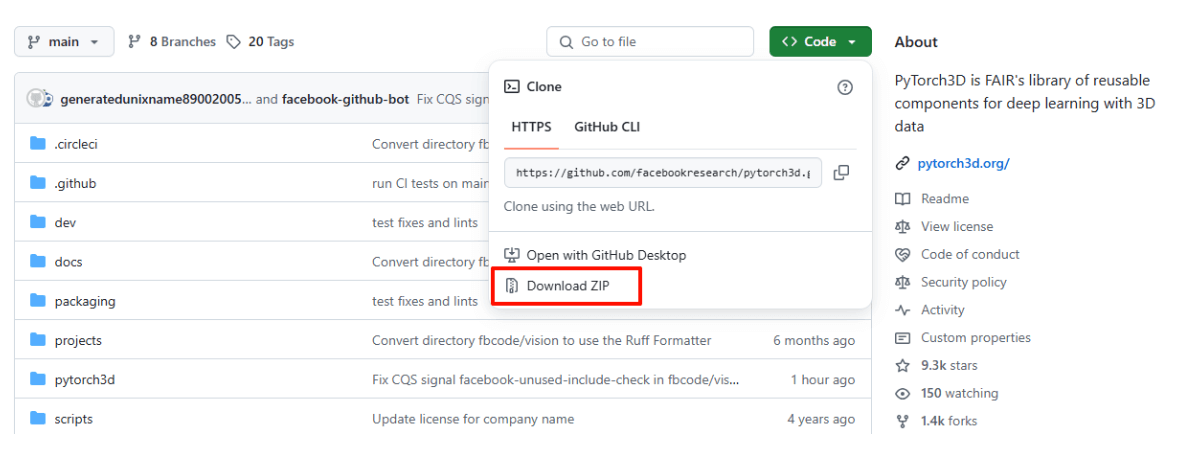Screen dimensions: 1178x454
Task: Open pytorch3d commit message Fix CQS signal
Action: point(555,380)
